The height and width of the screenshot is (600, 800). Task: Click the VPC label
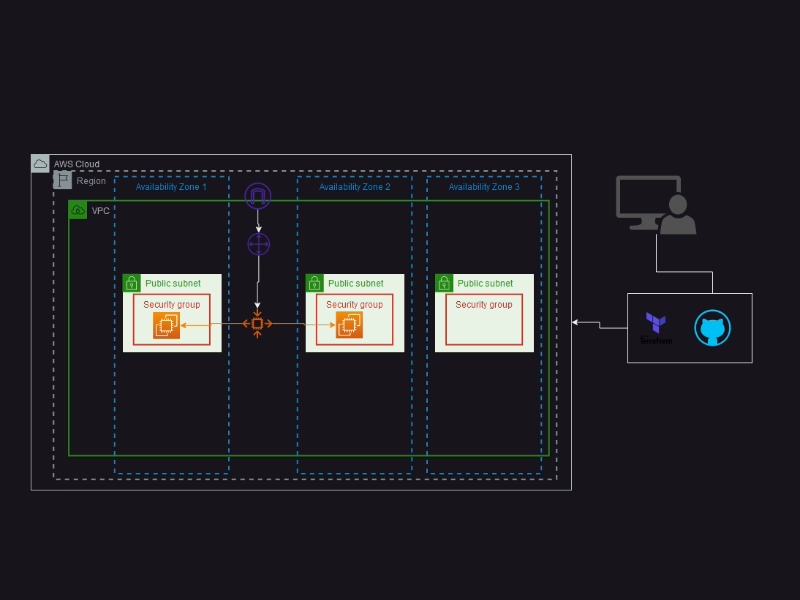point(101,211)
